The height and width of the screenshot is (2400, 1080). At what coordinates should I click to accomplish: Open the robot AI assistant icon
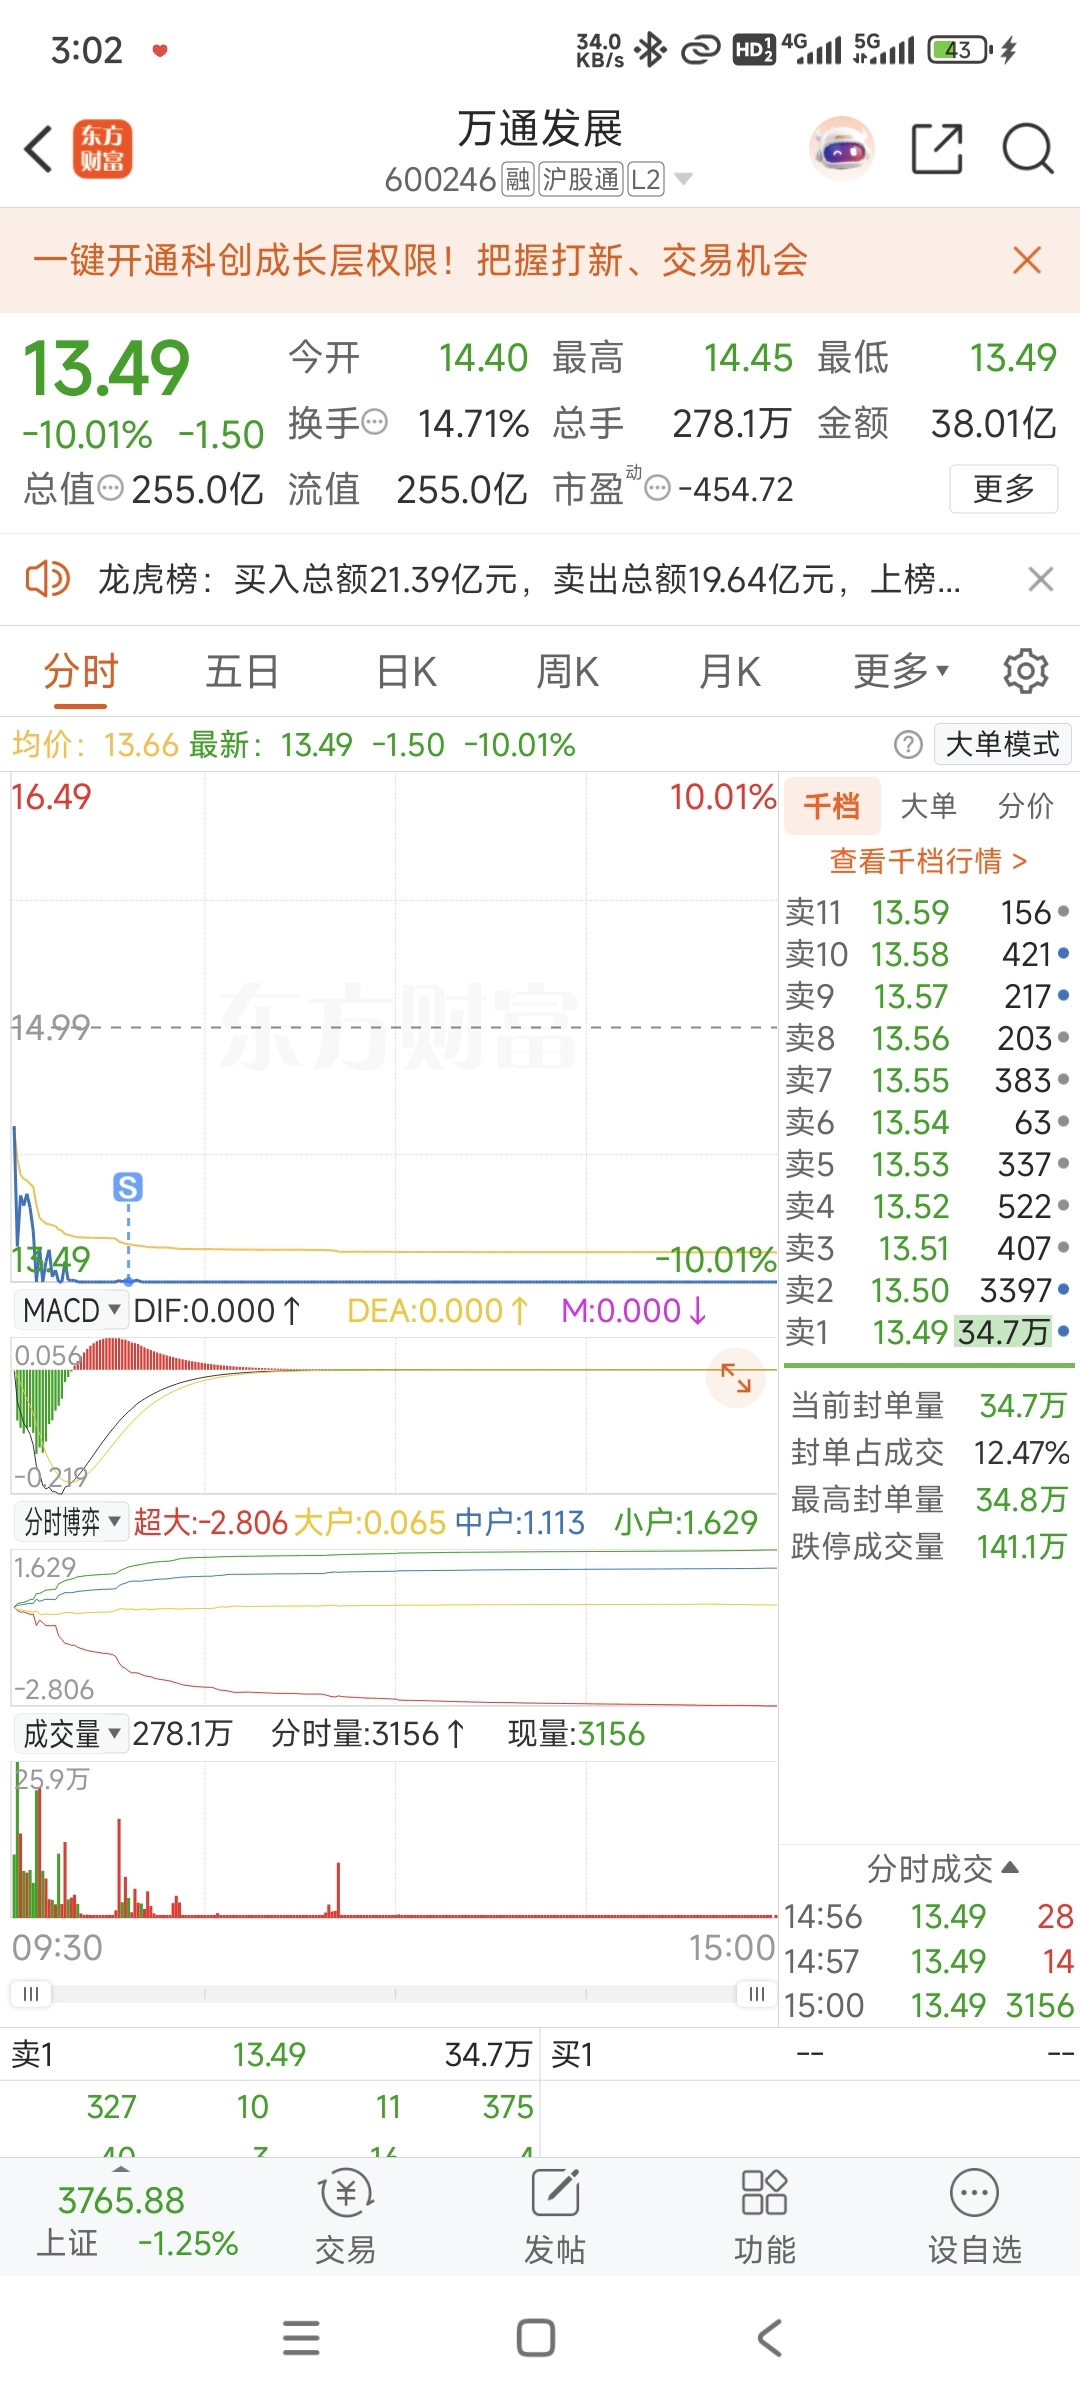841,149
